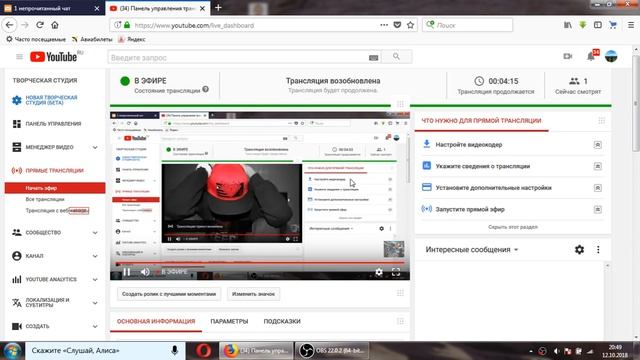
Task: Open Opera browser from taskbar
Action: [x=203, y=351]
